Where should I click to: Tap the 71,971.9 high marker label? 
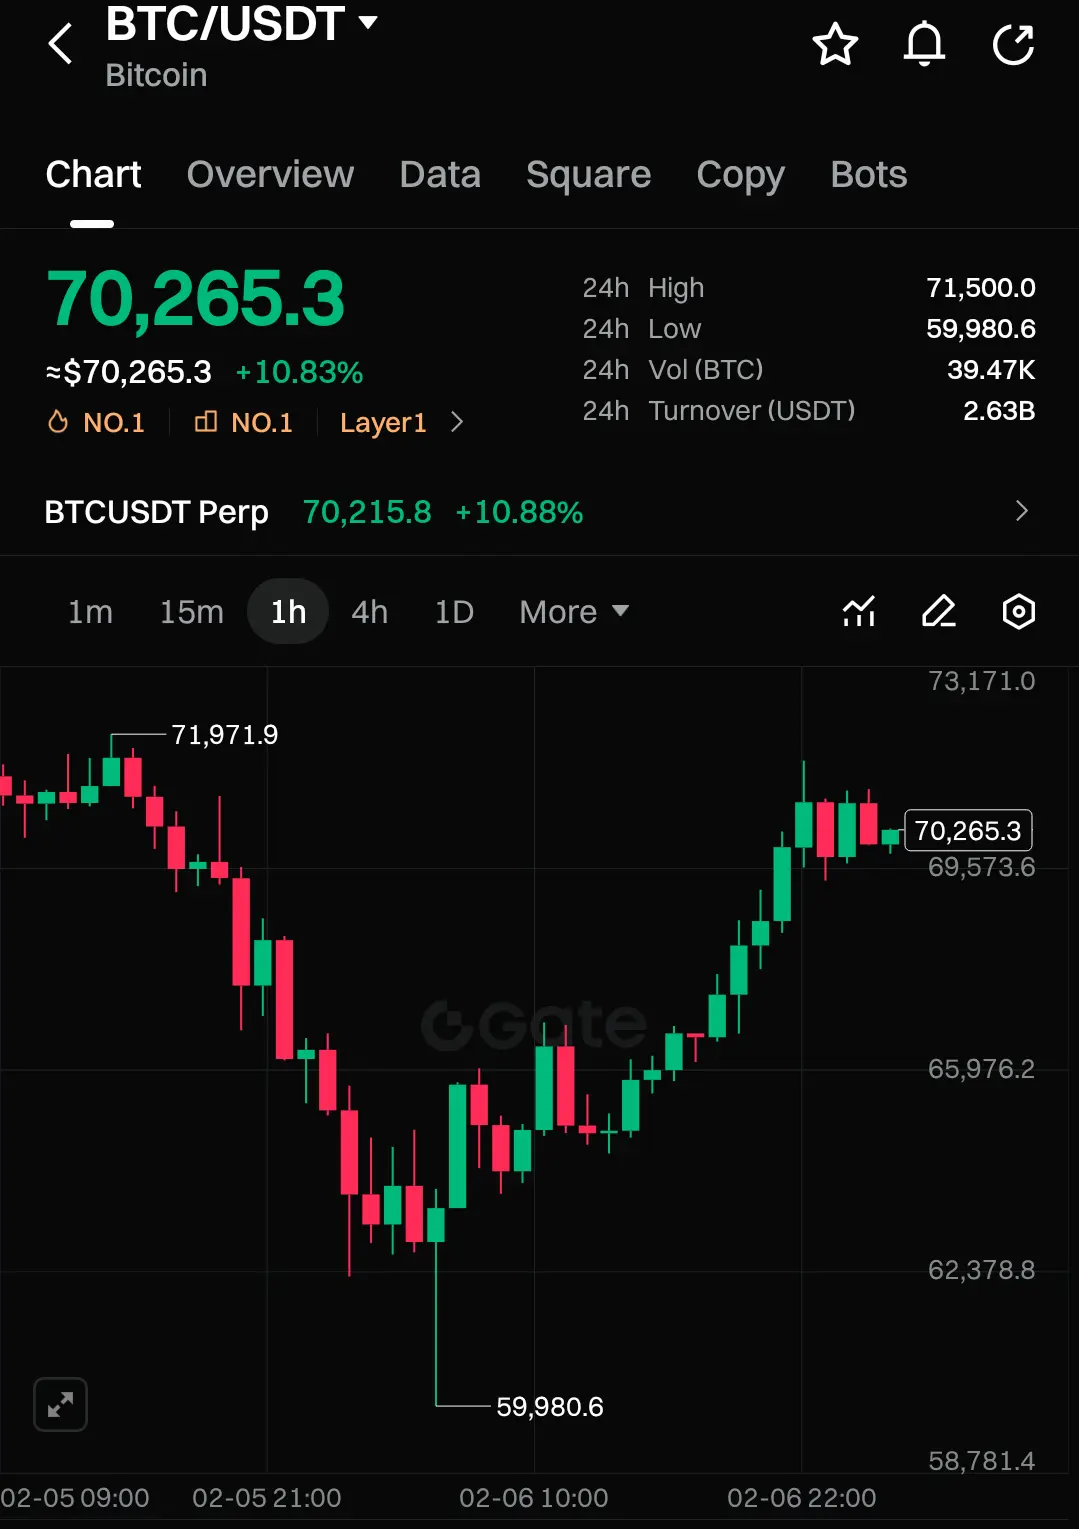(225, 735)
